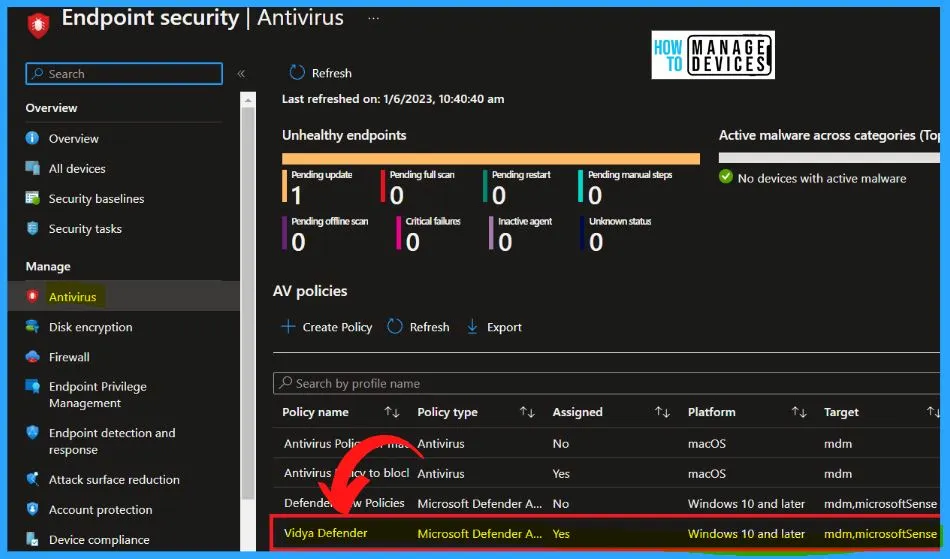950x559 pixels.
Task: Click the Critical failures count
Action: 413,242
